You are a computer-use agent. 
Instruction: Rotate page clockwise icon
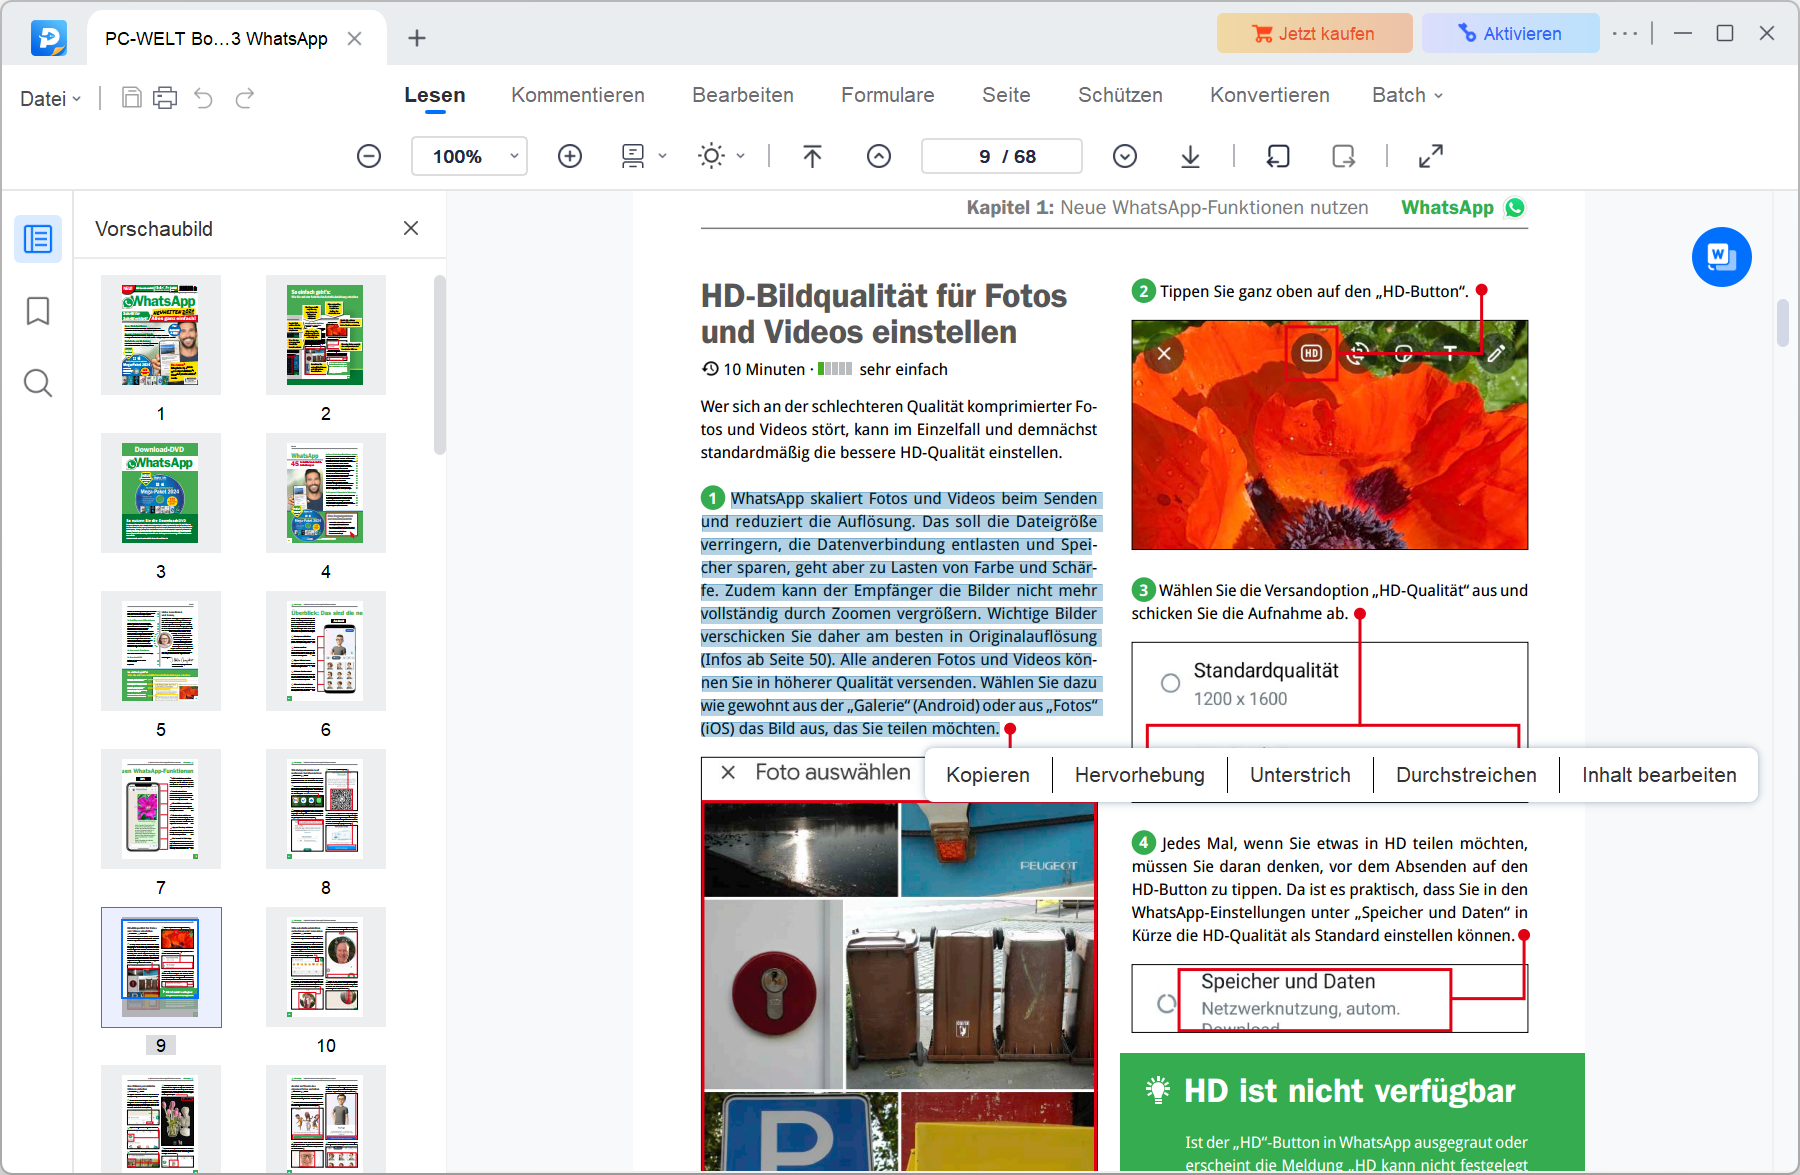(1344, 156)
